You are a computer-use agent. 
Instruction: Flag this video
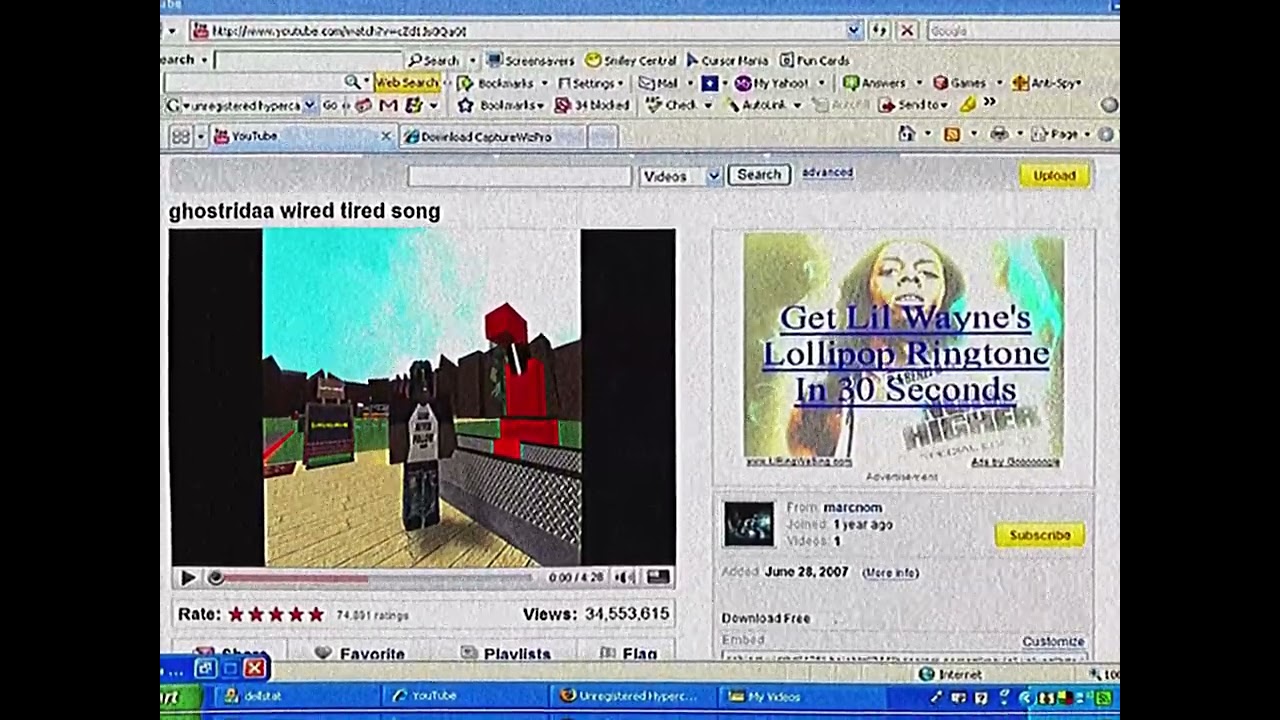pyautogui.click(x=629, y=654)
